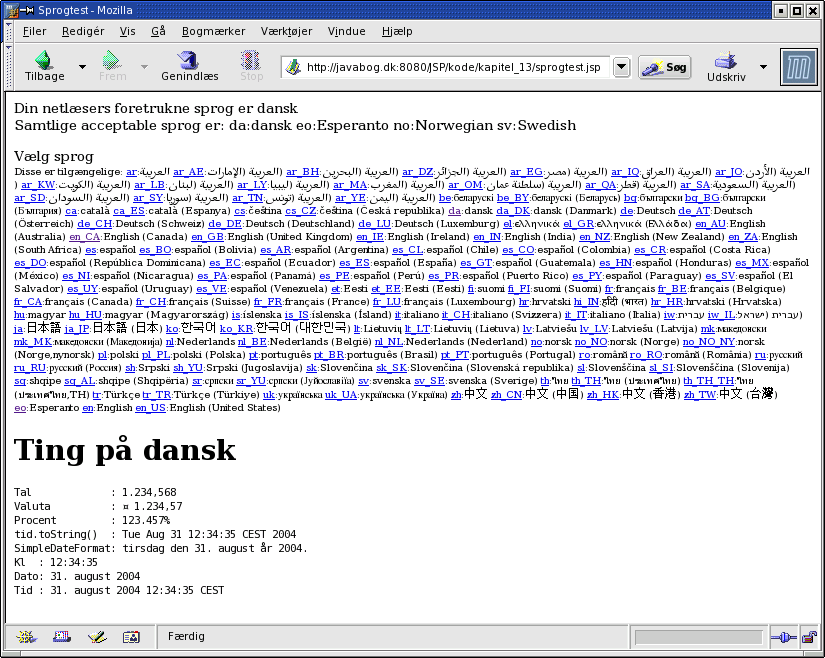The height and width of the screenshot is (658, 825).
Task: Click into the URL address field
Action: [x=455, y=68]
